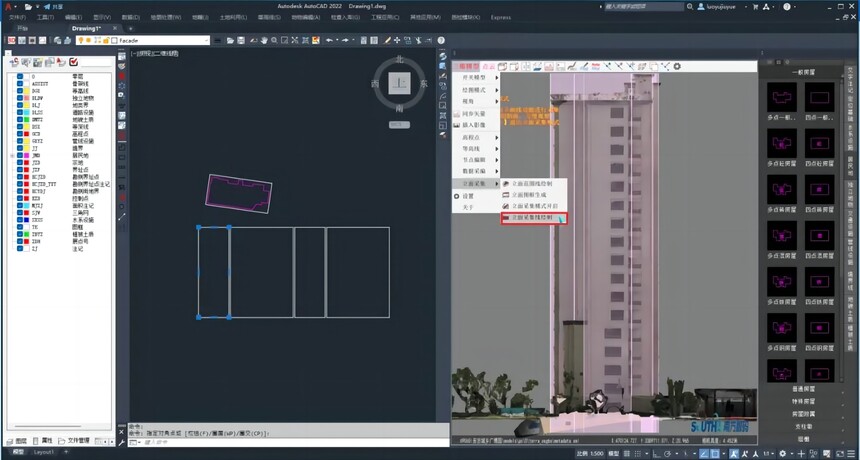The width and height of the screenshot is (860, 460).
Task: Select the 多点一般房屋 house thumbnail
Action: pos(782,98)
